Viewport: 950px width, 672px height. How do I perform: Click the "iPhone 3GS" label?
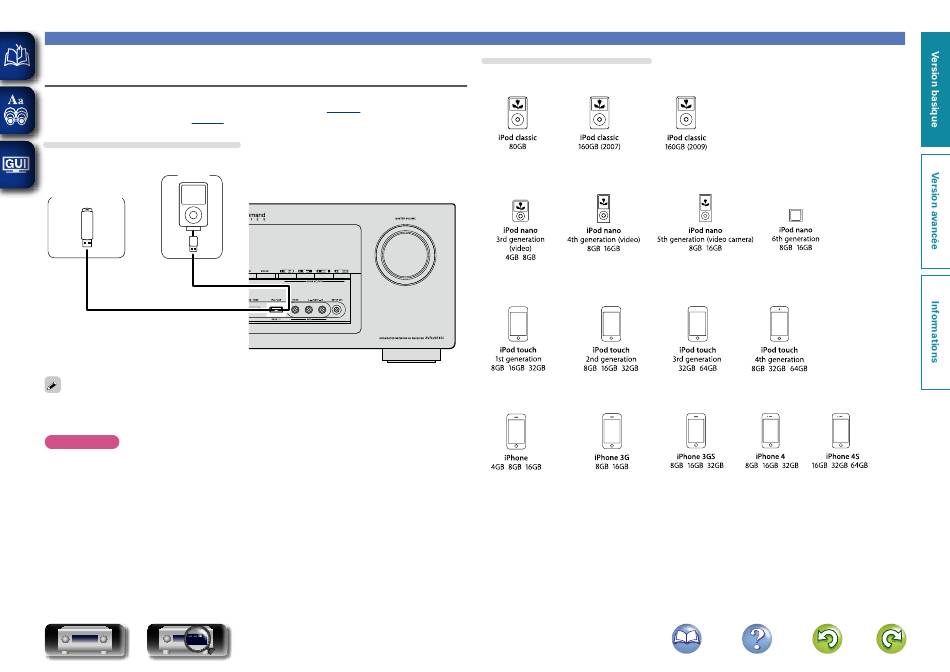(x=696, y=456)
